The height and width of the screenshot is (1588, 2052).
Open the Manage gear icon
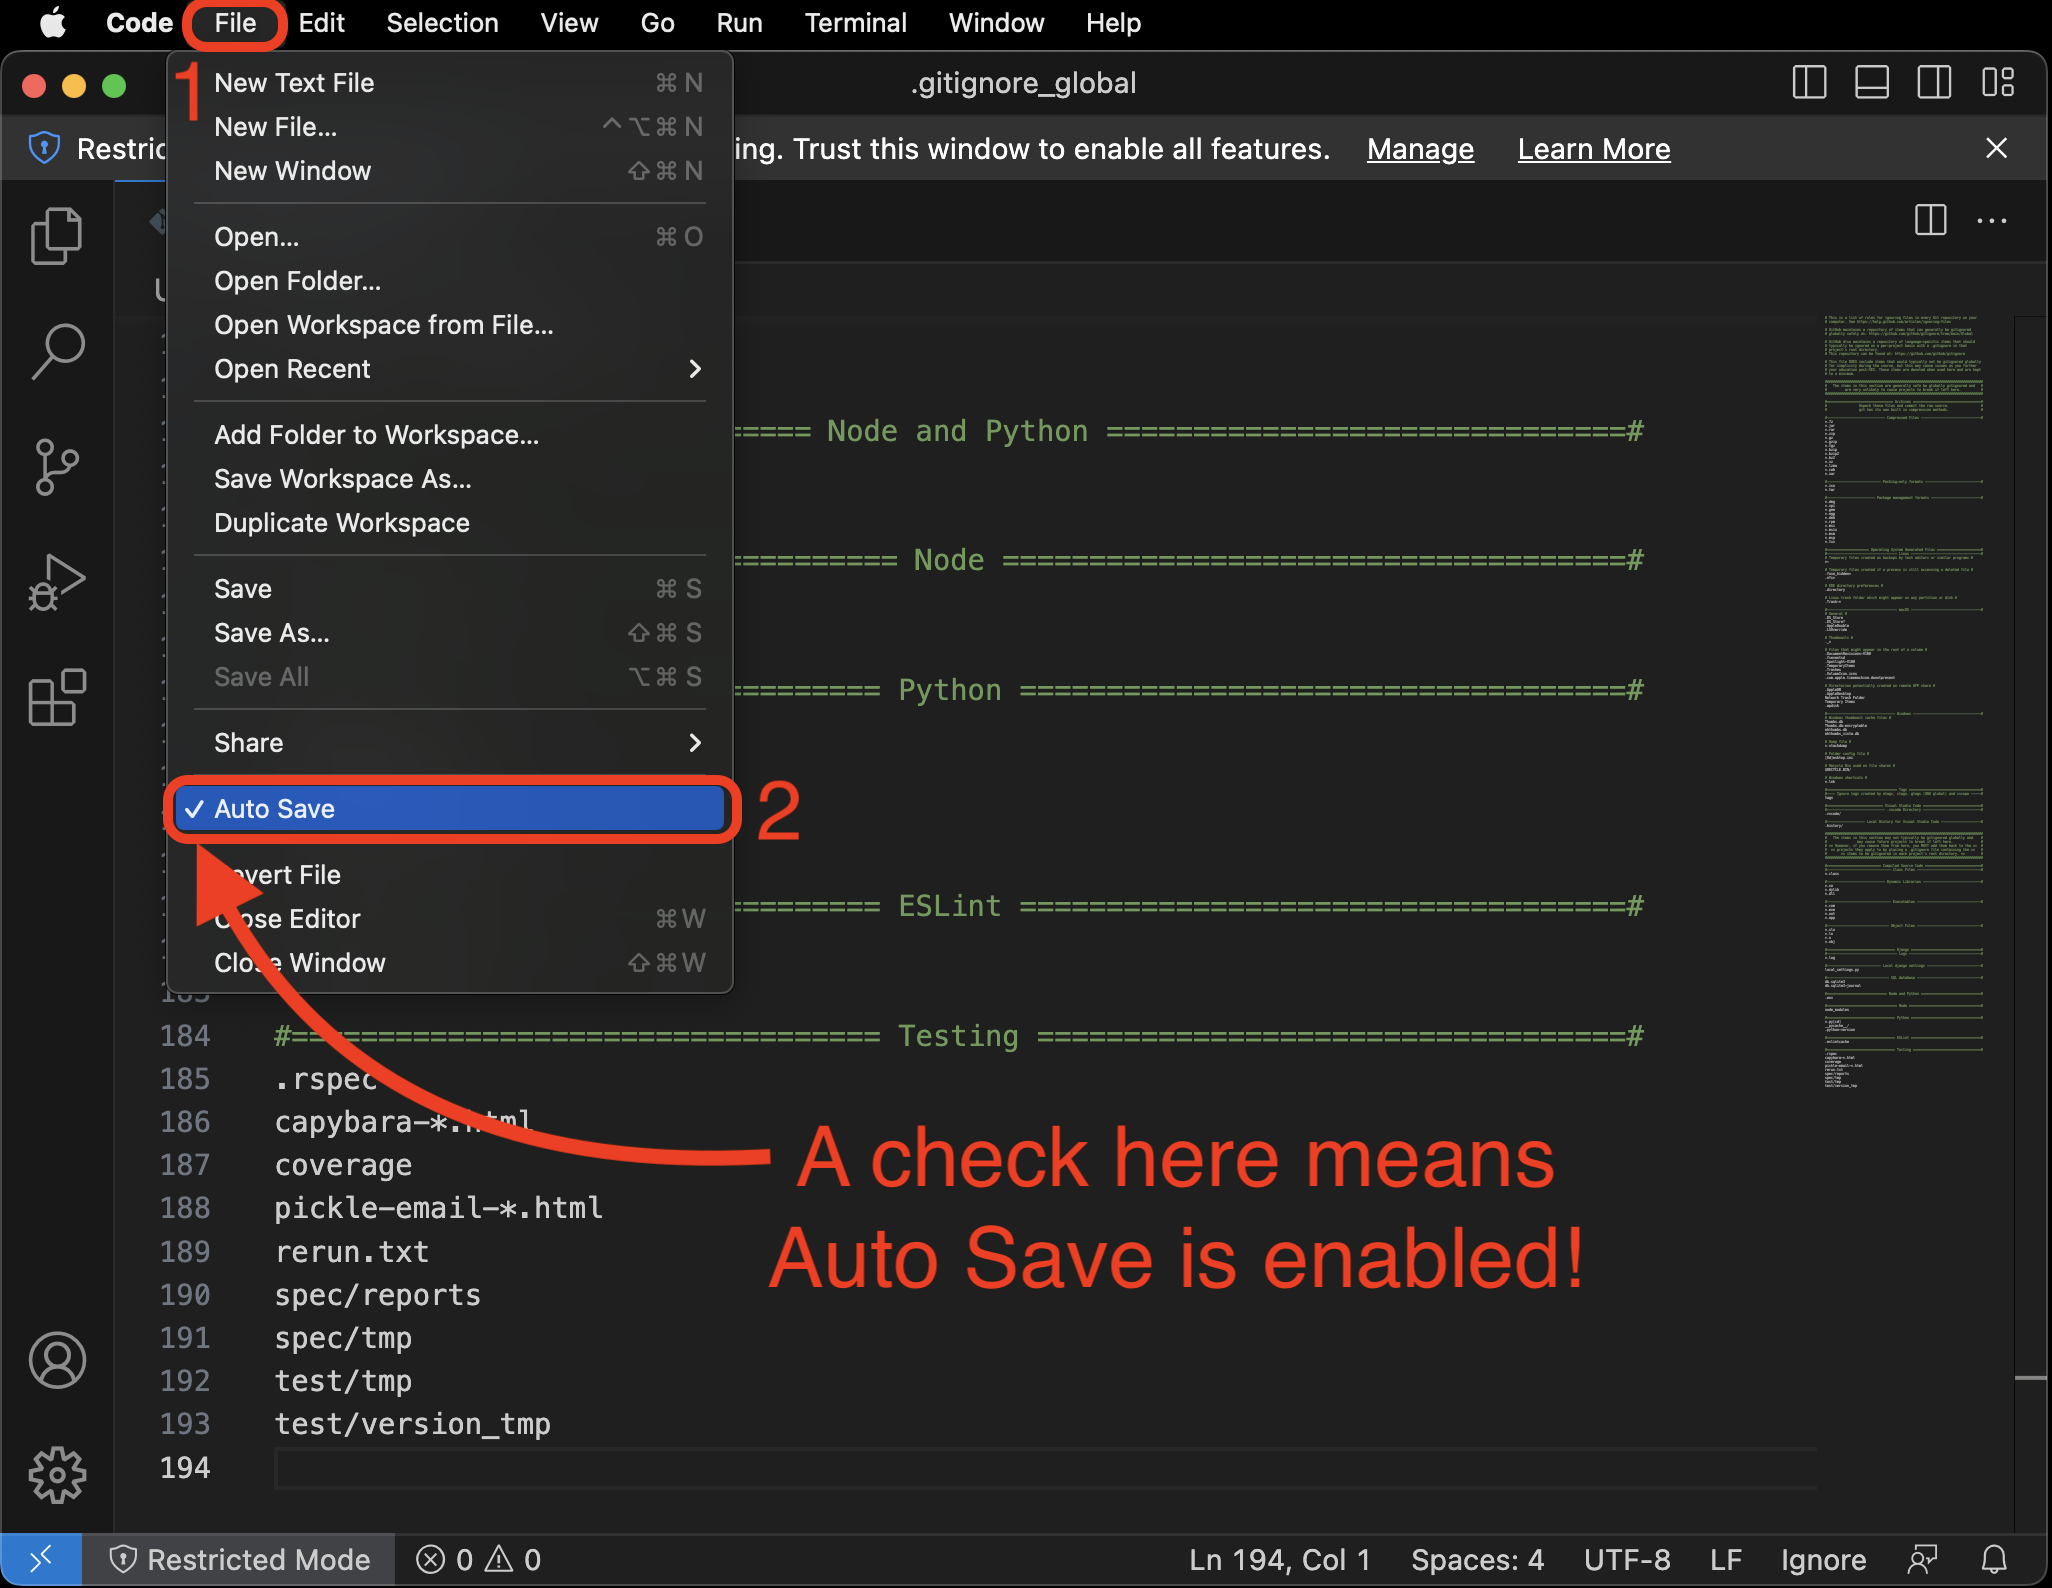[57, 1474]
